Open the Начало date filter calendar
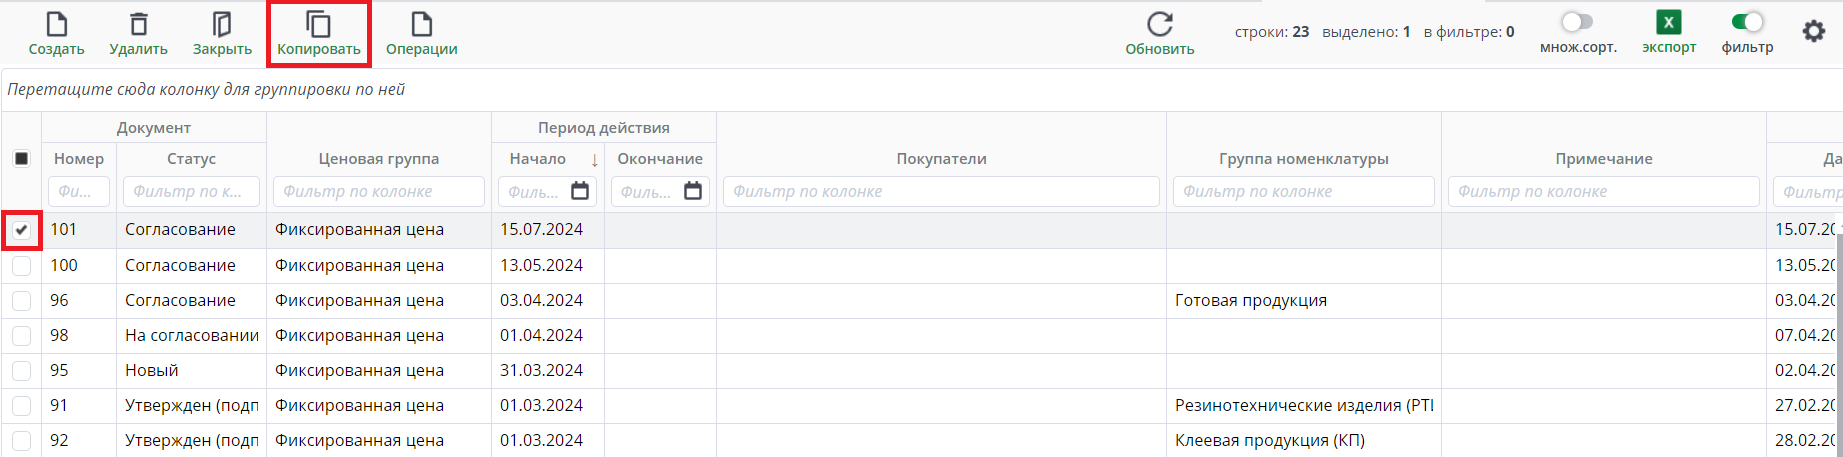This screenshot has width=1843, height=457. 580,191
